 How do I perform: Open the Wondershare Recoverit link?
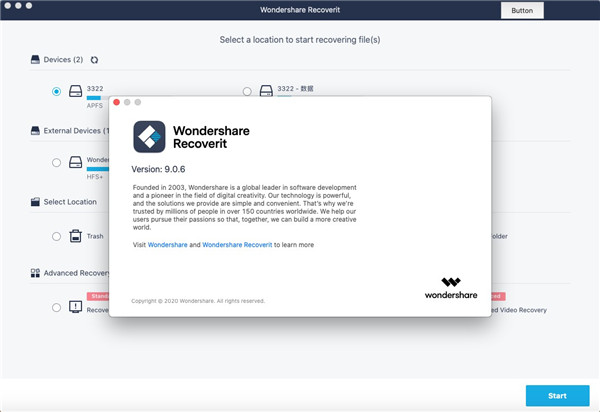[237, 245]
